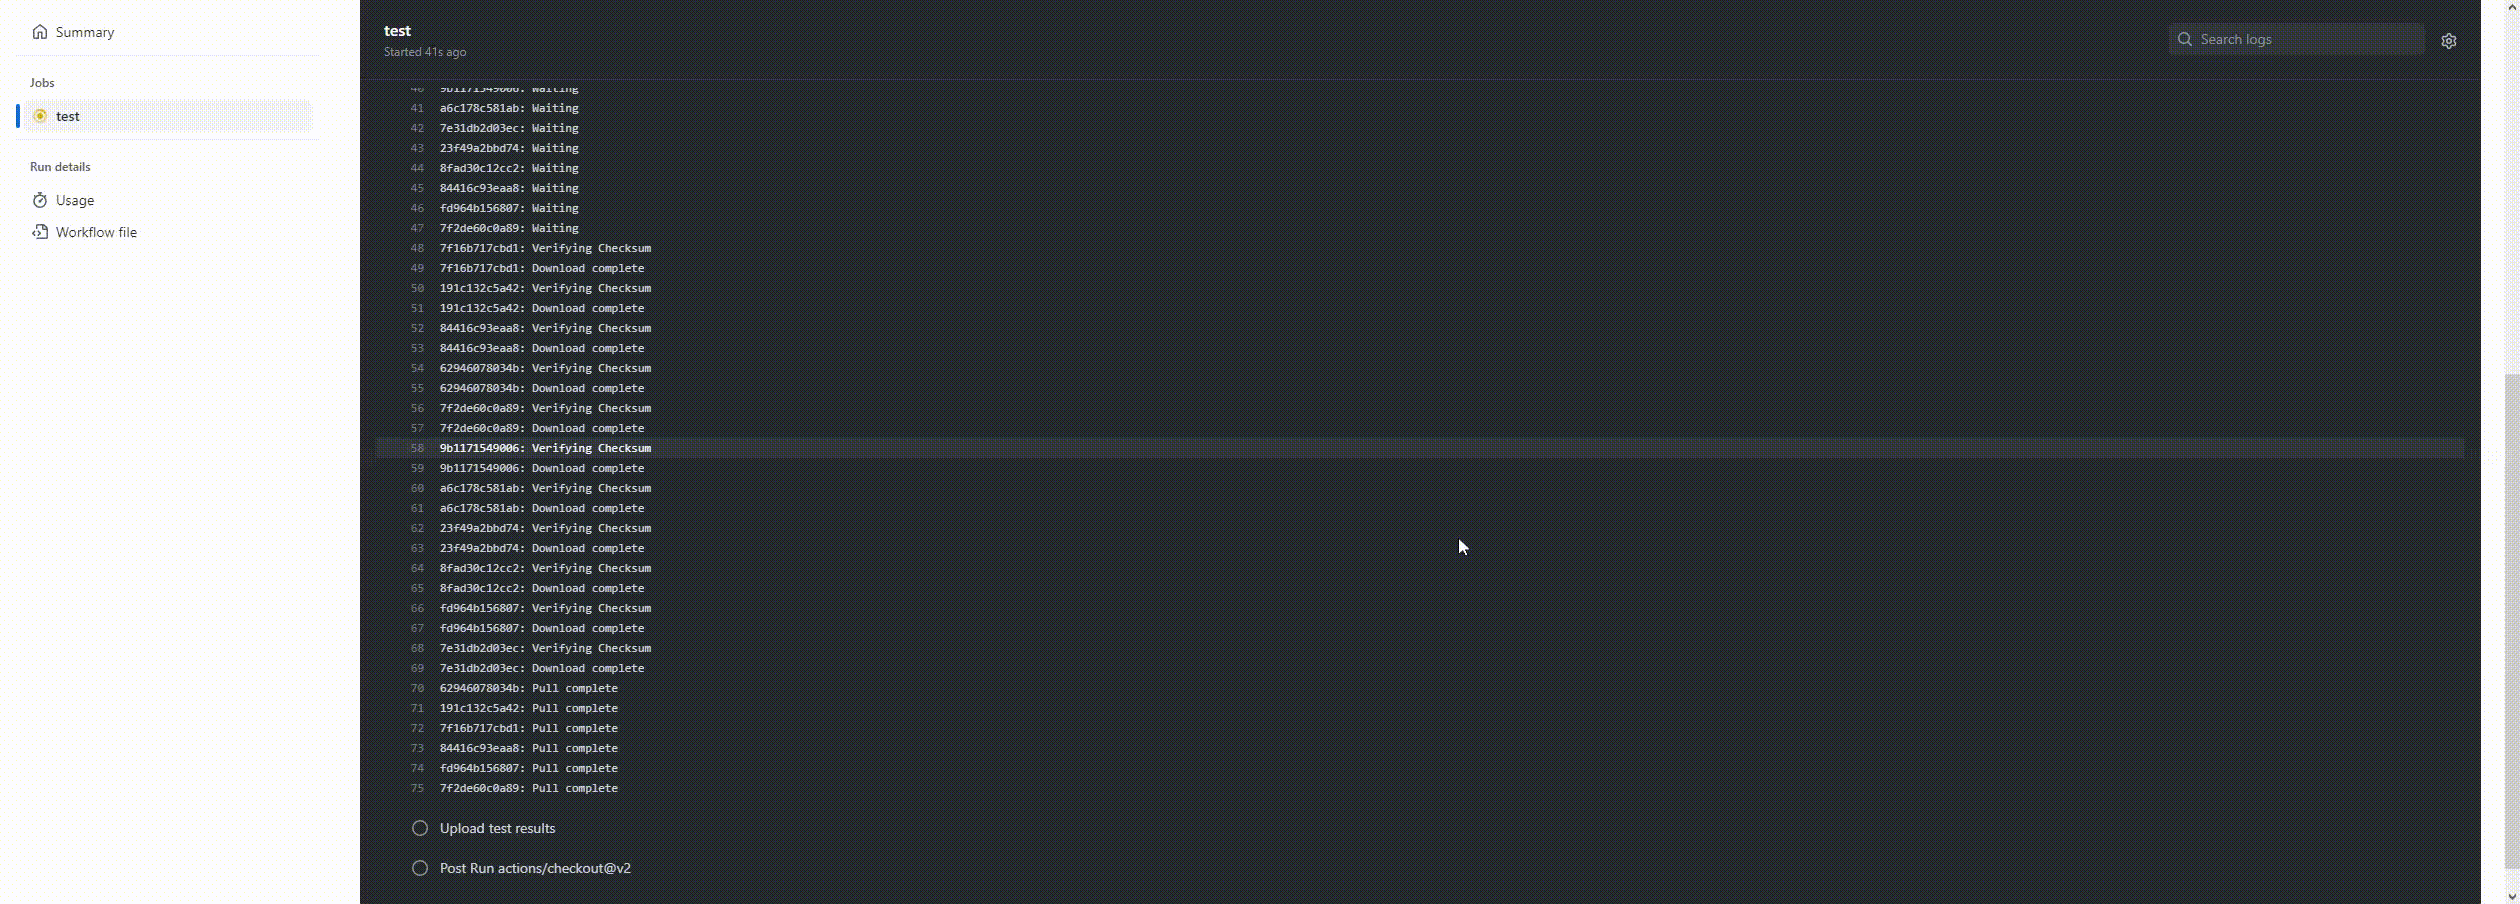Open the Usage stopwatch icon
Viewport: 2520px width, 904px height.
click(40, 200)
